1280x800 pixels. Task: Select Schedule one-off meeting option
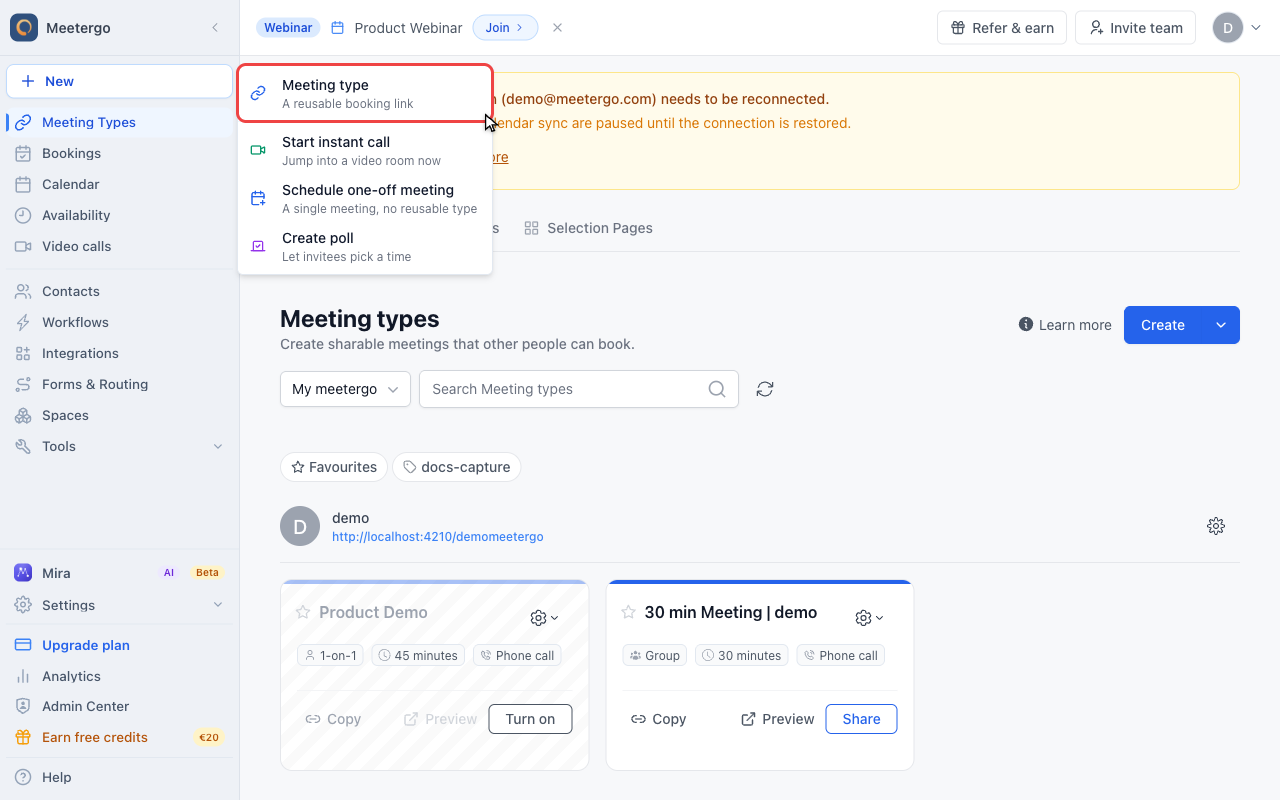pos(365,198)
